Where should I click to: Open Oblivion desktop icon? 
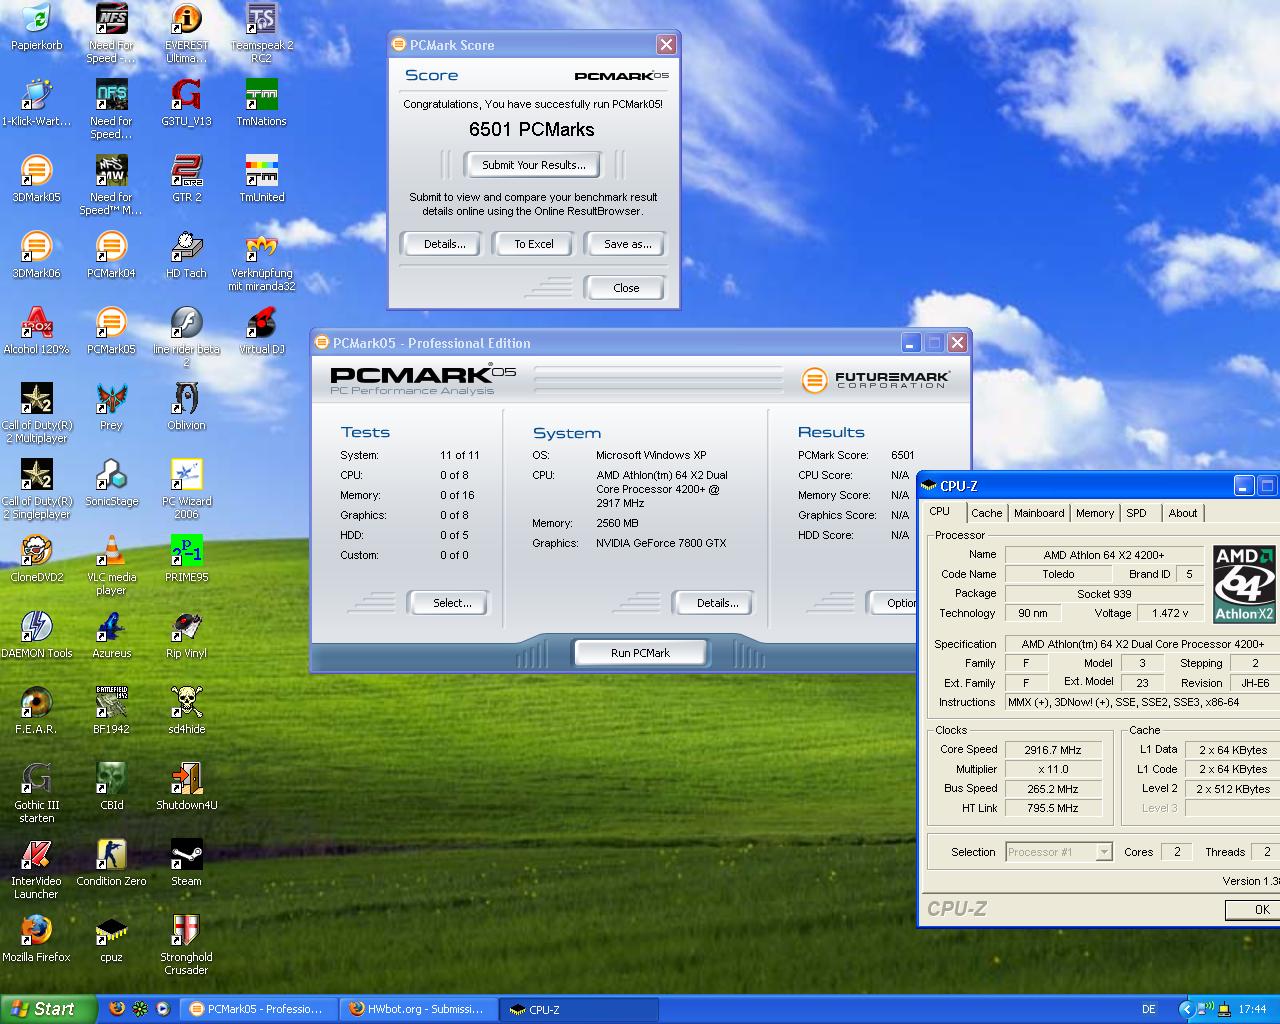pyautogui.click(x=186, y=406)
